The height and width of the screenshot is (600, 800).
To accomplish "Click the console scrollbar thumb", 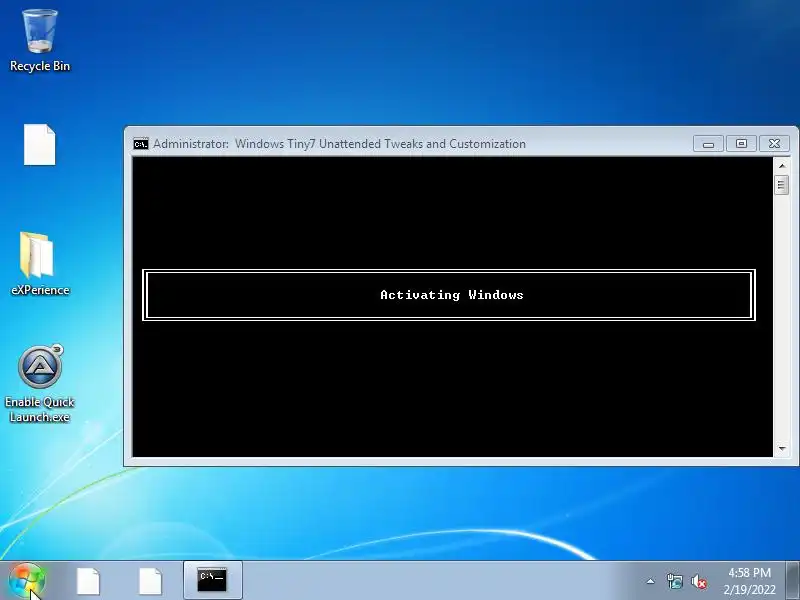I will 782,184.
